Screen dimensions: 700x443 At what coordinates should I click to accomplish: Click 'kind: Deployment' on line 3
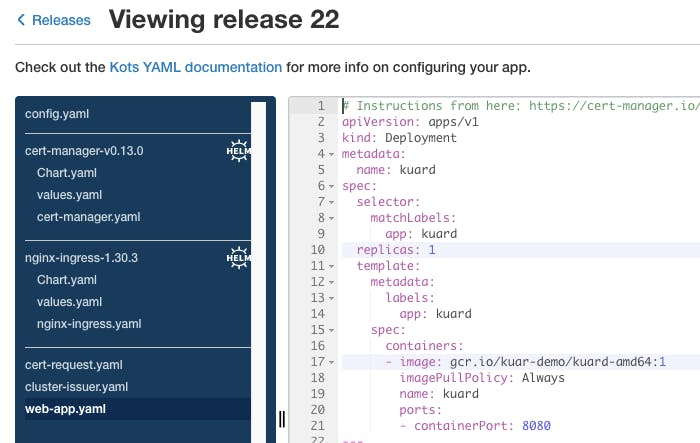click(x=399, y=138)
